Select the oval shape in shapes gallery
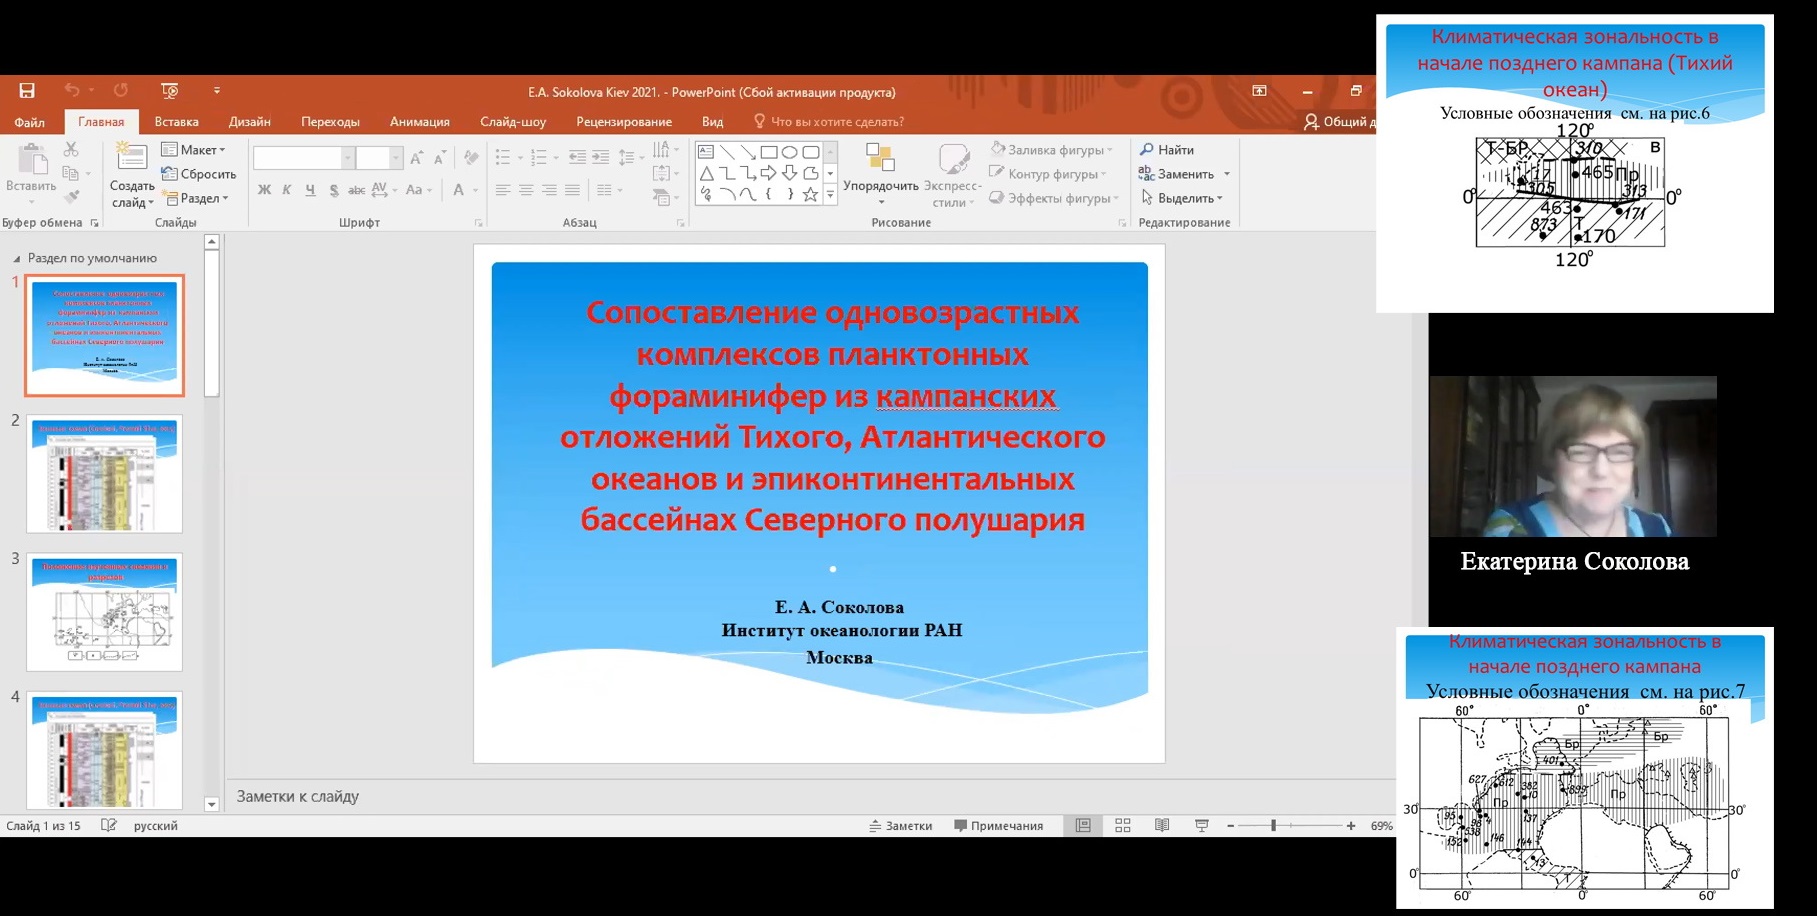 790,152
